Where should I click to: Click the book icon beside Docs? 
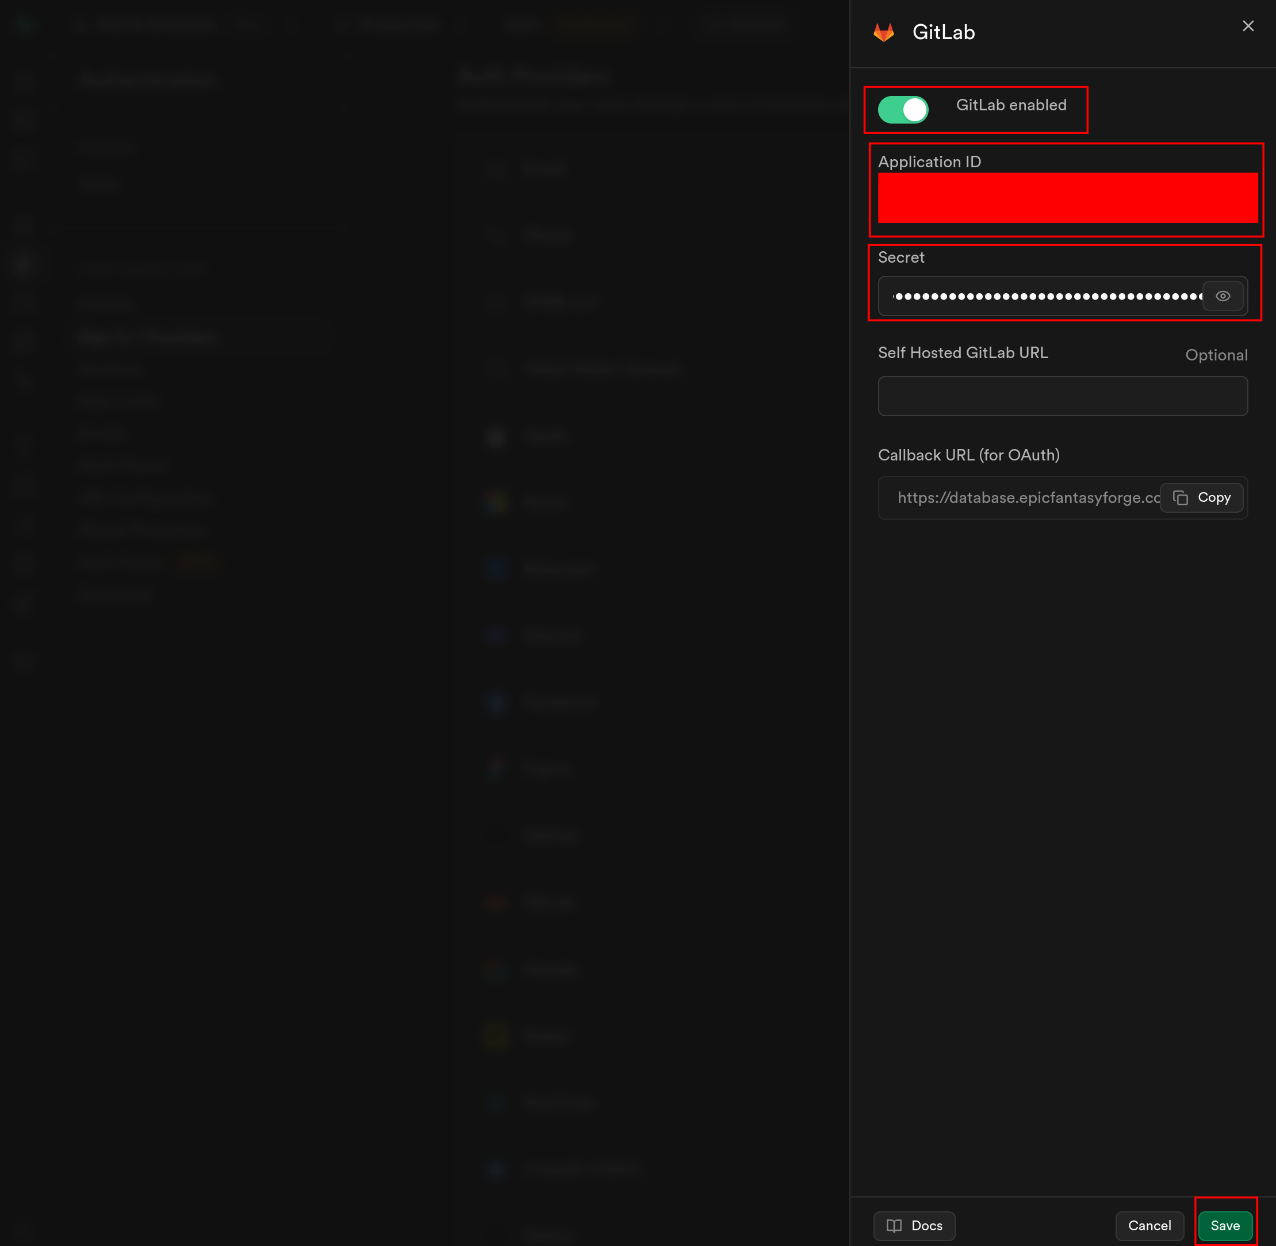pos(894,1226)
